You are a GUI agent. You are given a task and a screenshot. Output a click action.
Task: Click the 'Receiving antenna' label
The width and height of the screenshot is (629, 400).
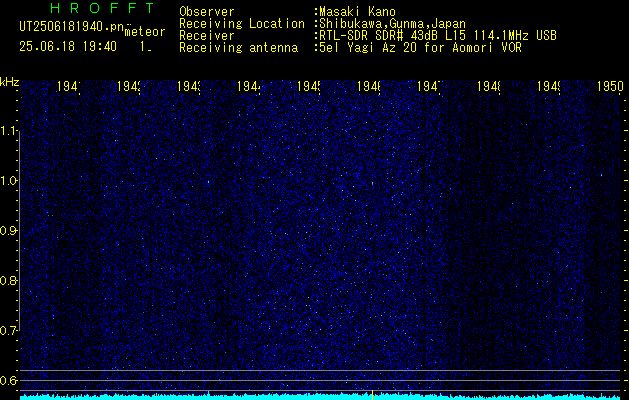tap(238, 48)
